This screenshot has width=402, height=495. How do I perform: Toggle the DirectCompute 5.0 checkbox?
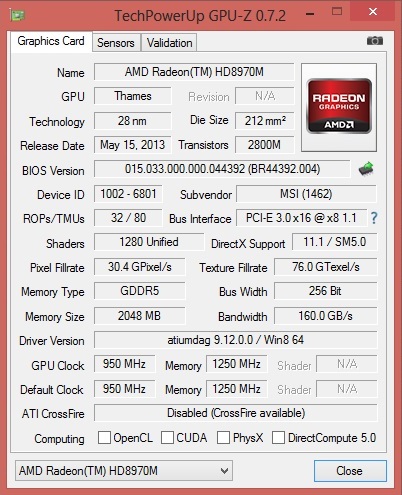pyautogui.click(x=278, y=437)
